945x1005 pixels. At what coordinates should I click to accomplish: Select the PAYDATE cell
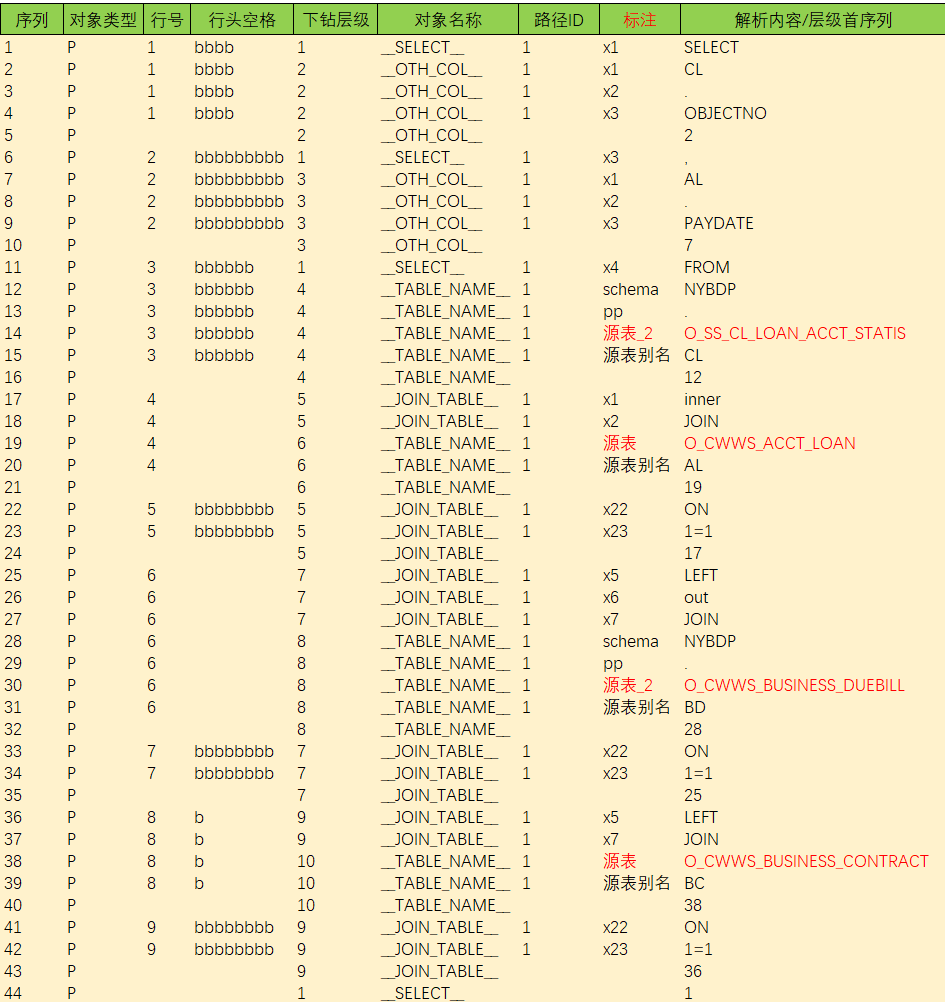[718, 223]
